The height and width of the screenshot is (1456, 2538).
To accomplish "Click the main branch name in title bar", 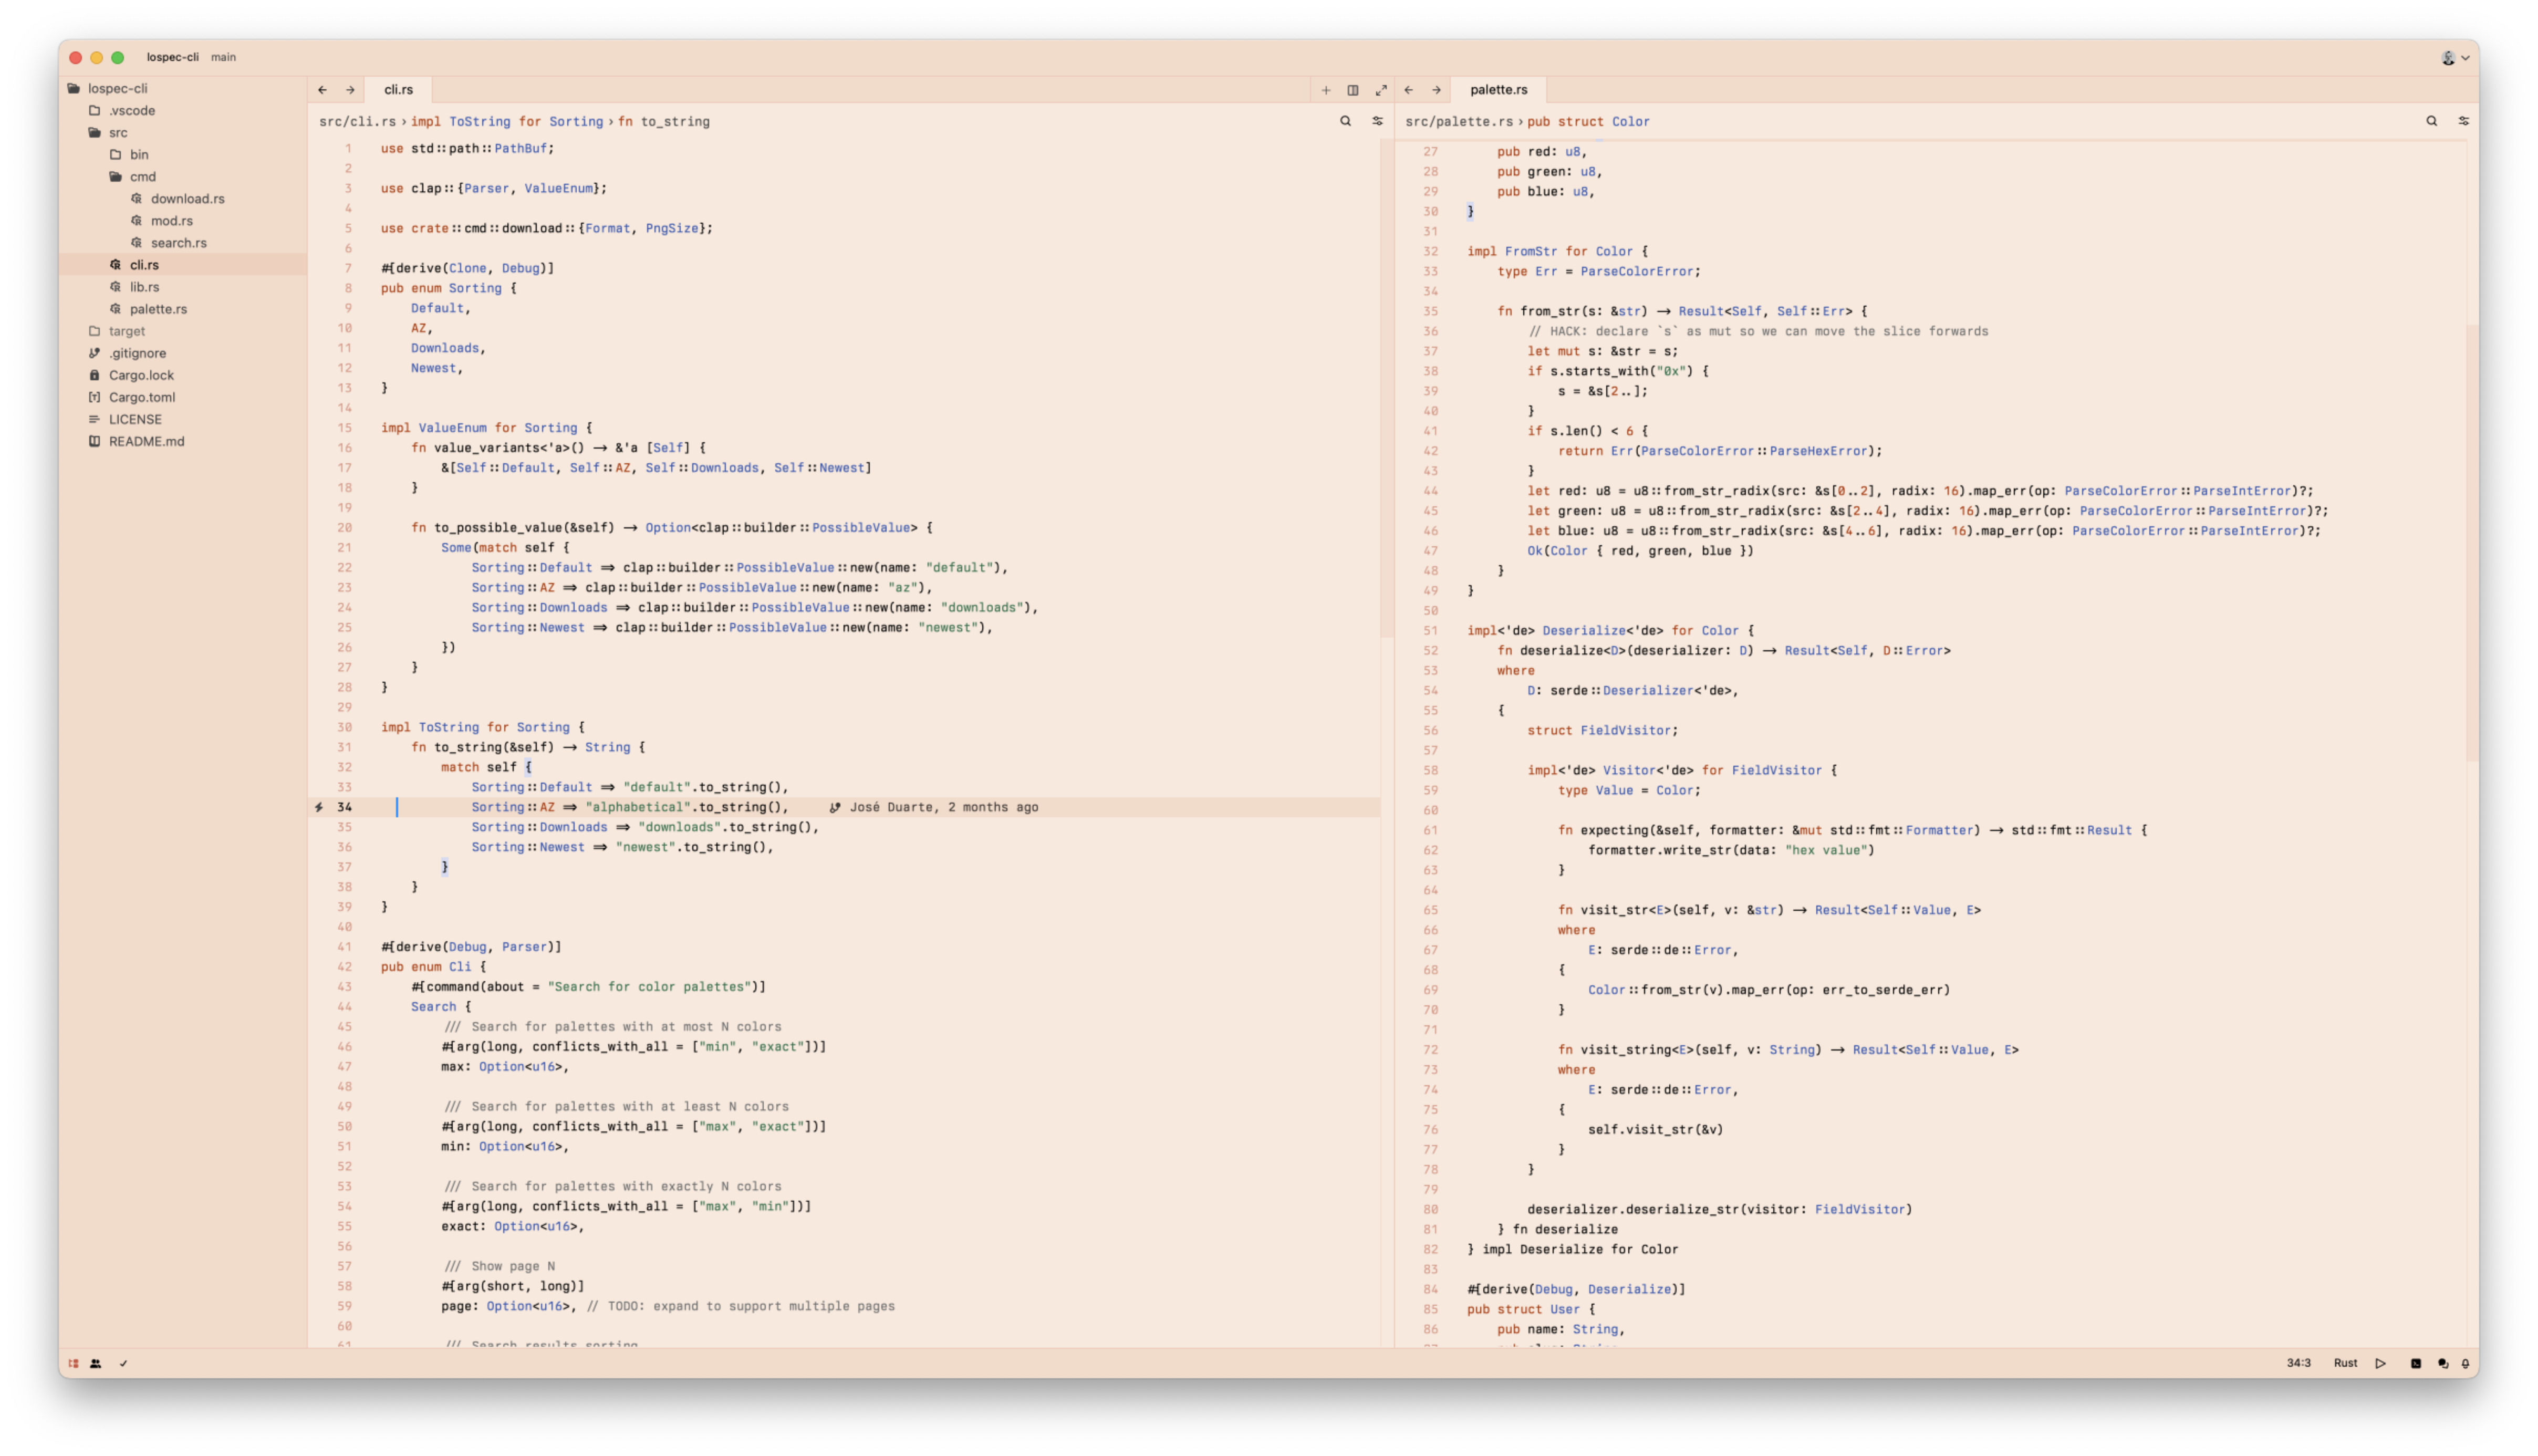I will coord(223,57).
